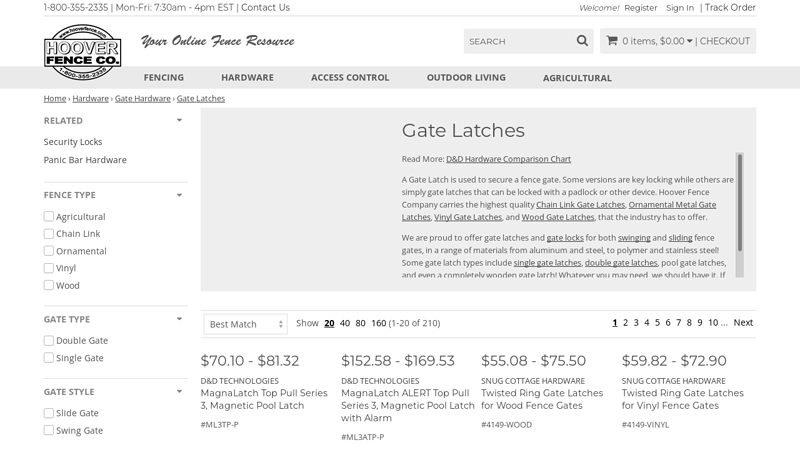Open Twisted Ring Latches for Vinyl Gates
The image size is (800, 450).
[683, 399]
